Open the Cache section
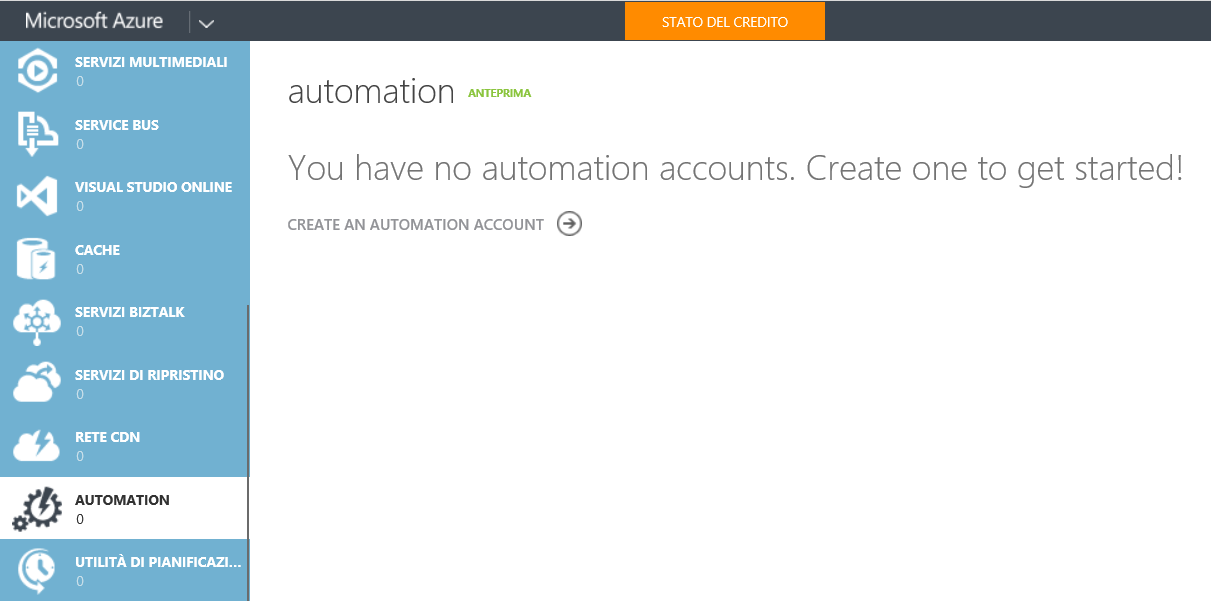 tap(124, 259)
